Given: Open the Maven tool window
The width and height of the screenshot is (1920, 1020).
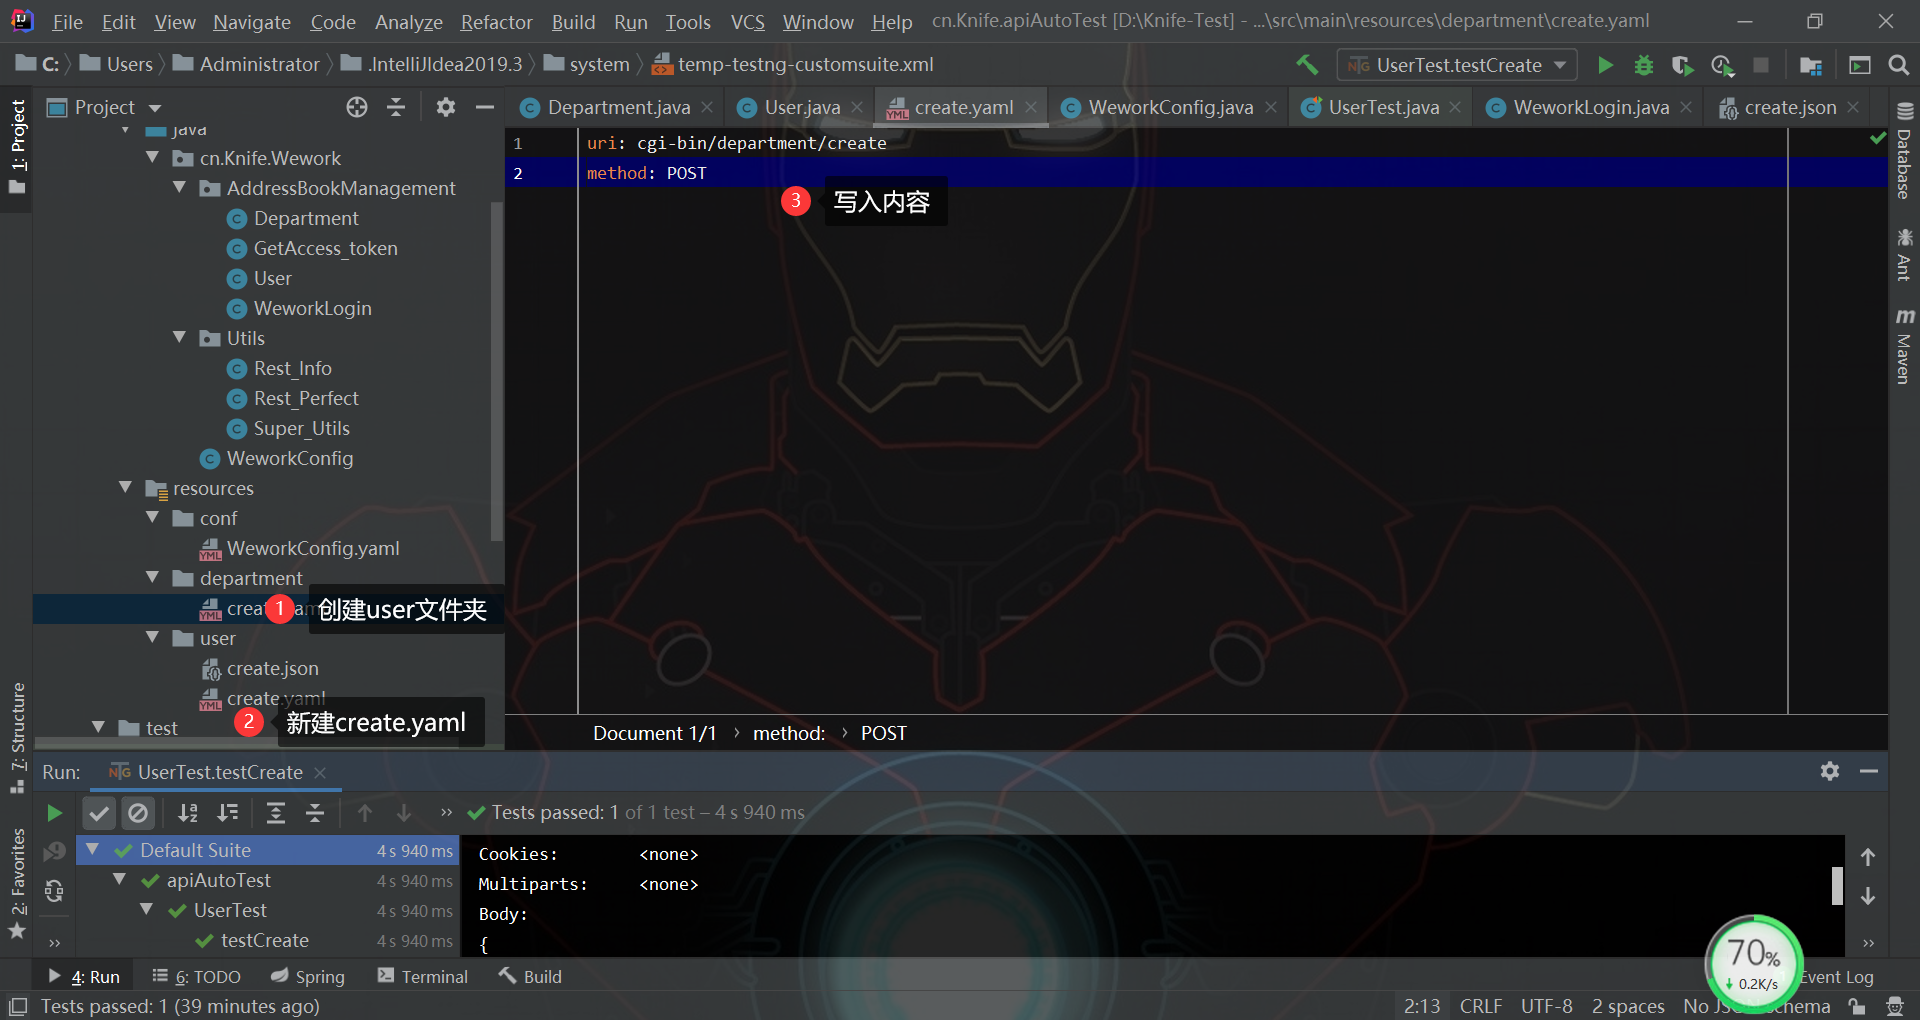Looking at the screenshot, I should [x=1904, y=346].
